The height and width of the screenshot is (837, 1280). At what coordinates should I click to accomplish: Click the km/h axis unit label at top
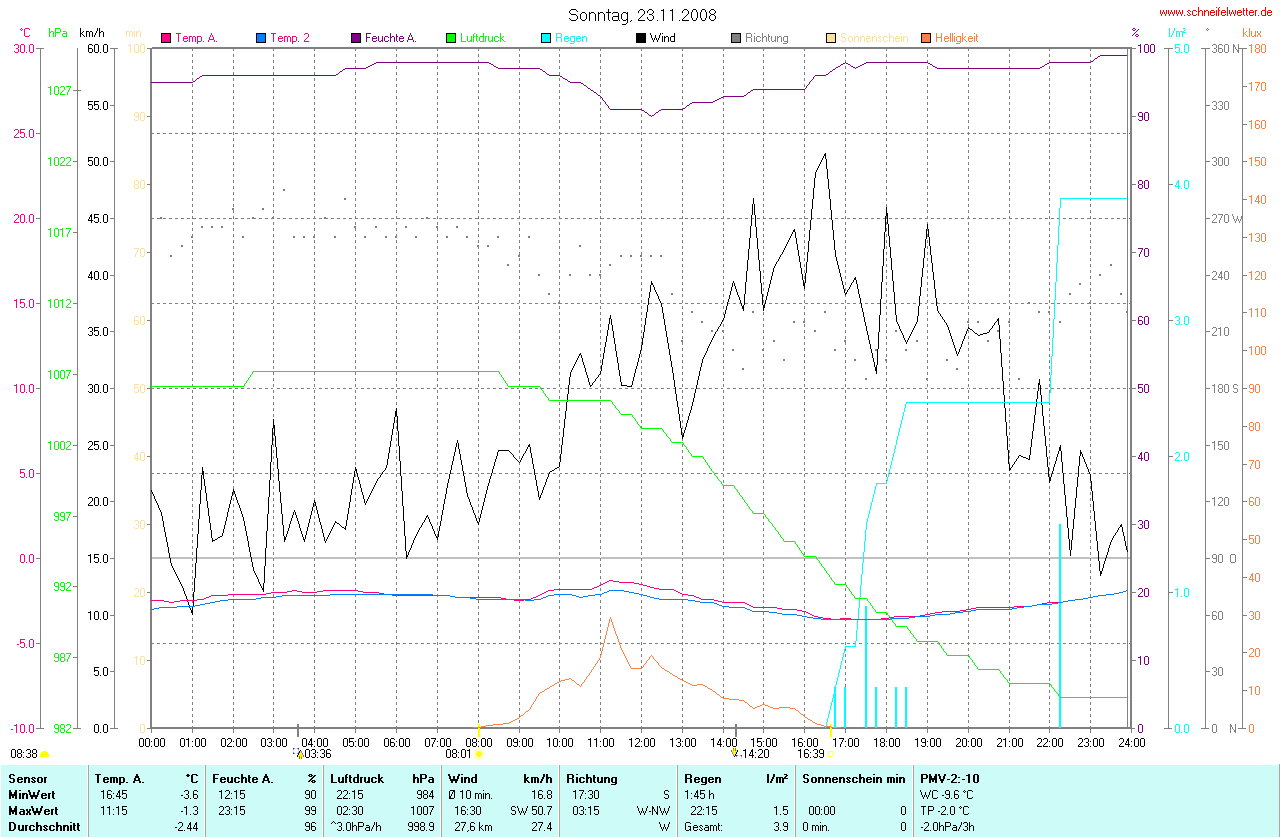(92, 33)
